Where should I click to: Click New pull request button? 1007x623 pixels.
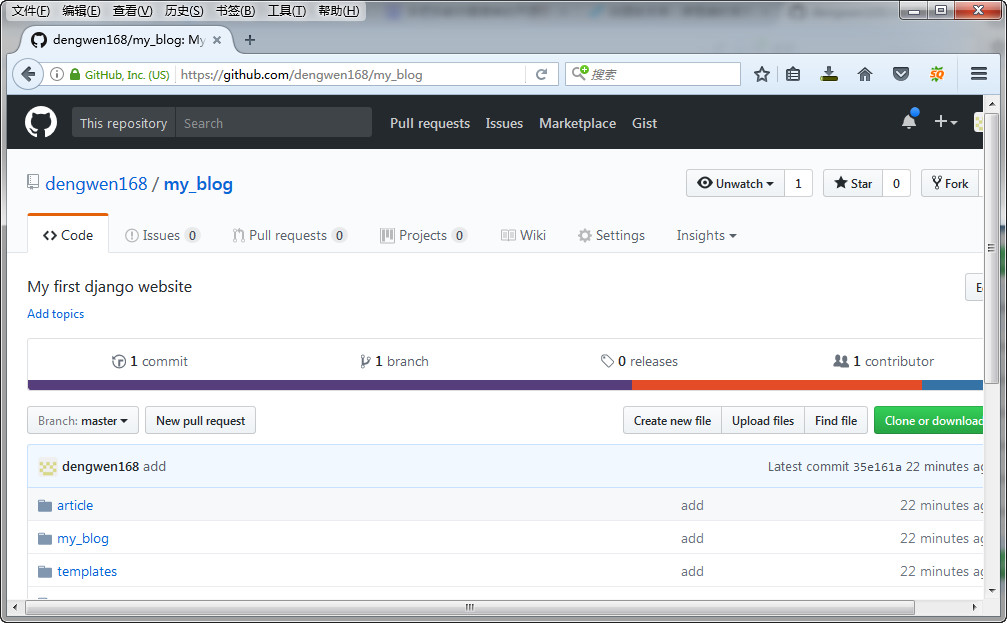(x=200, y=421)
